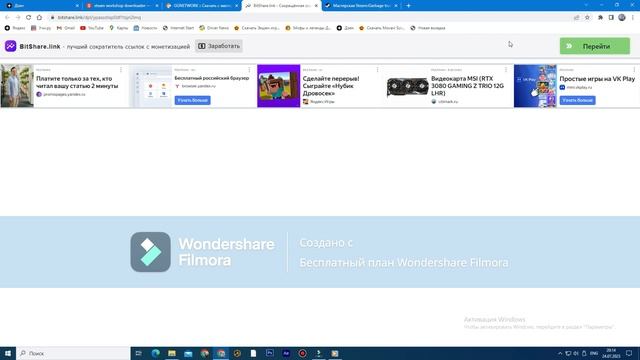640x360 pixels.
Task: Open a new browser tab
Action: pos(408,6)
